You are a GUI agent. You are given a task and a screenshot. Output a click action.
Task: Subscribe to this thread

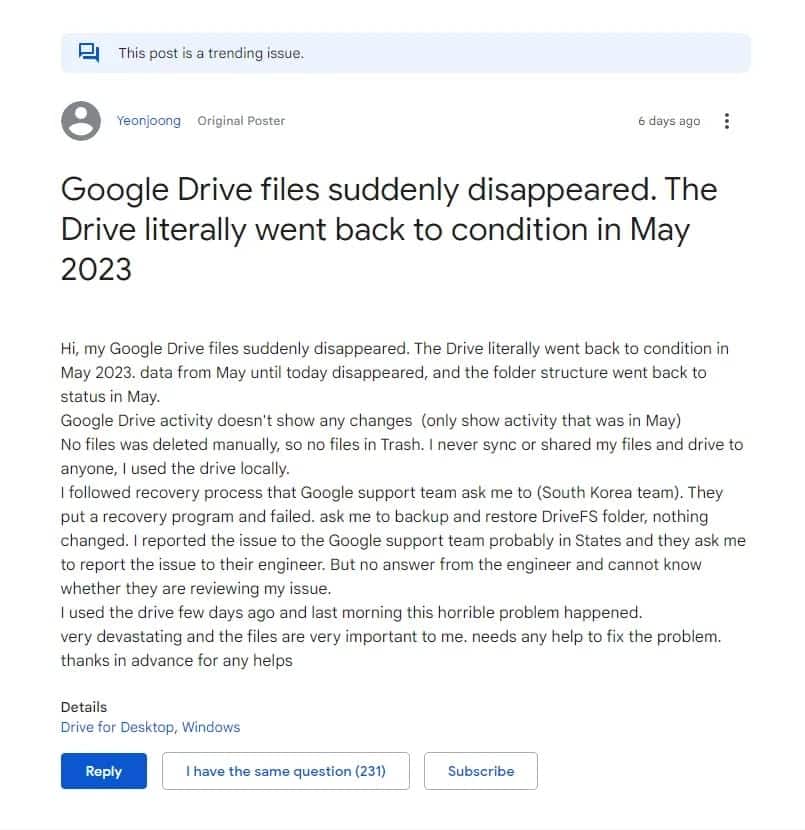(x=481, y=771)
